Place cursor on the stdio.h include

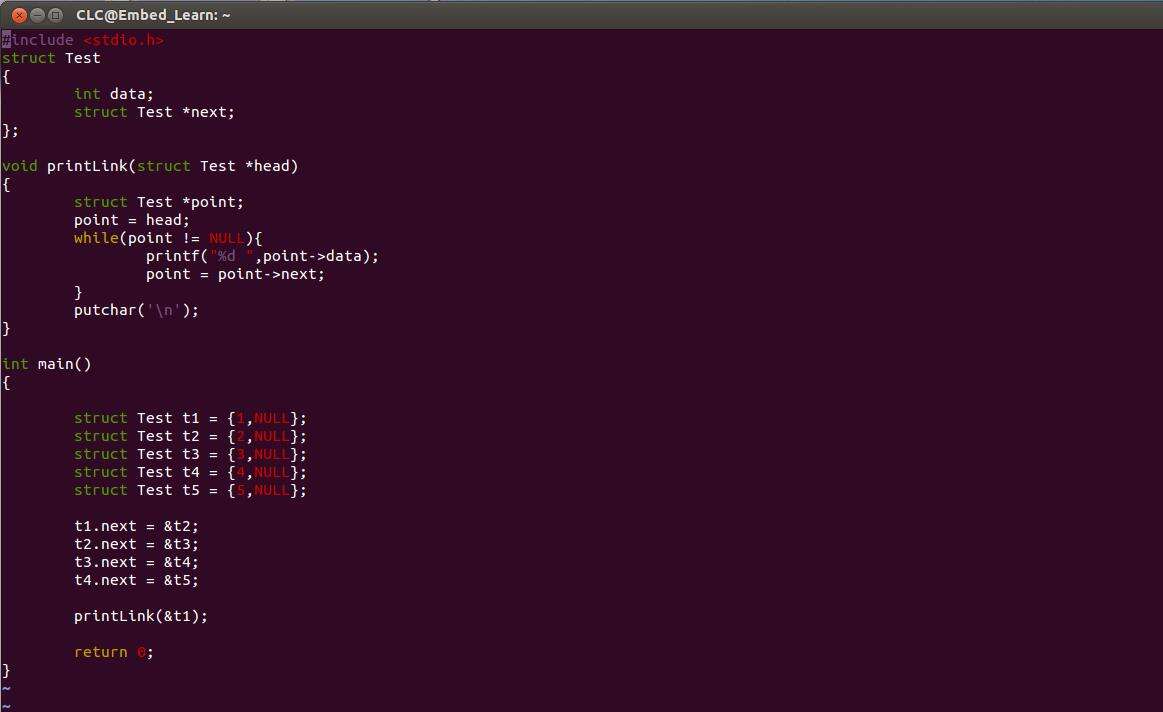pos(123,40)
